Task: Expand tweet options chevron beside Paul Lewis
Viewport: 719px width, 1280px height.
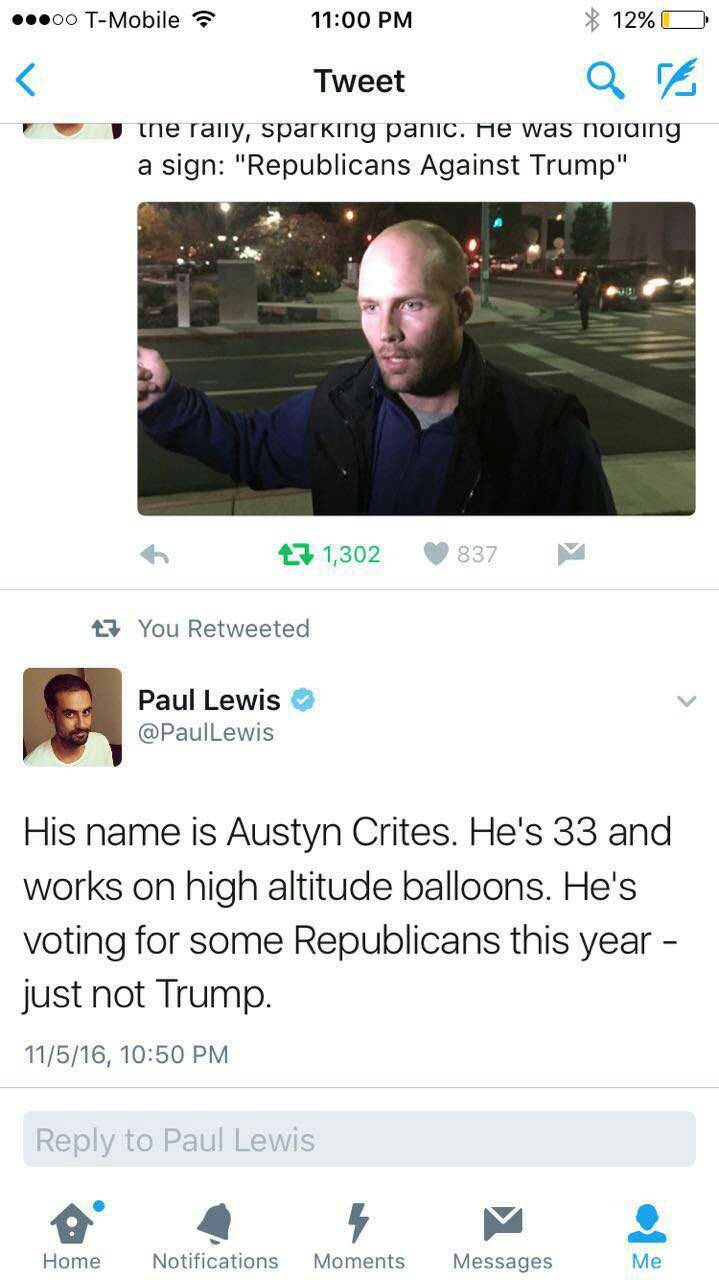Action: 686,701
